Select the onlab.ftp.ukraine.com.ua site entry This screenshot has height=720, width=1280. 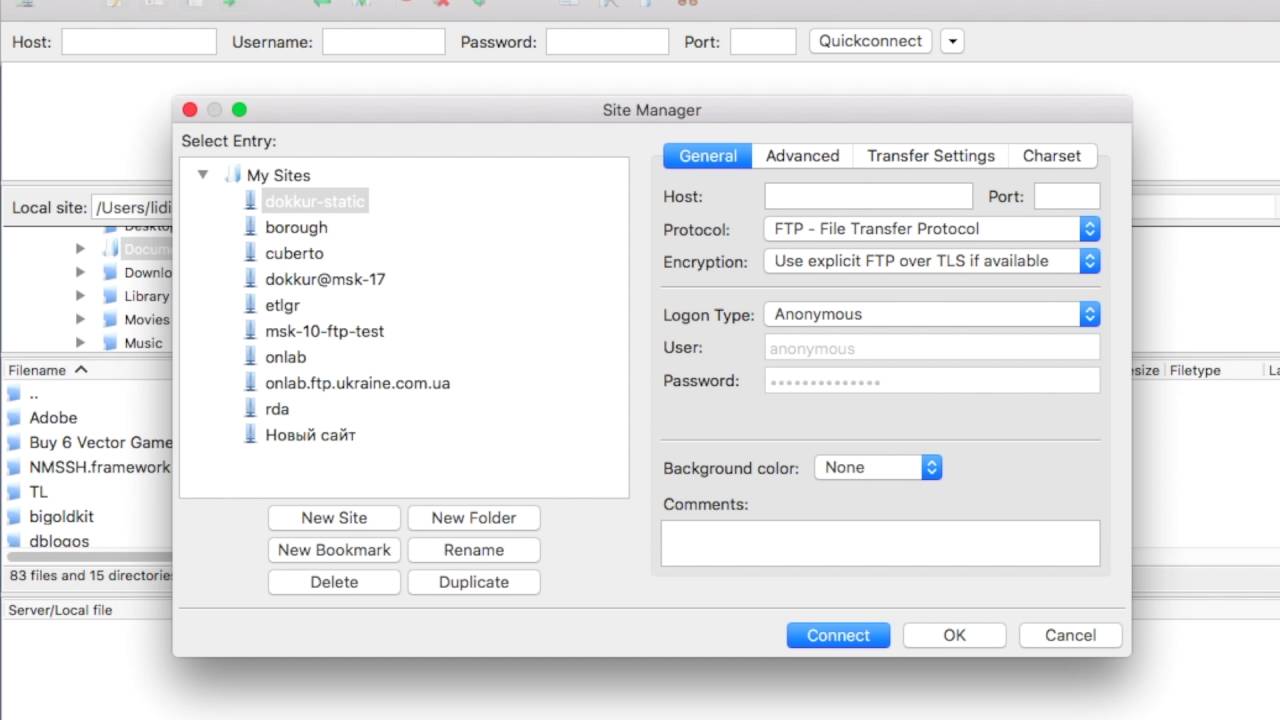pos(357,383)
